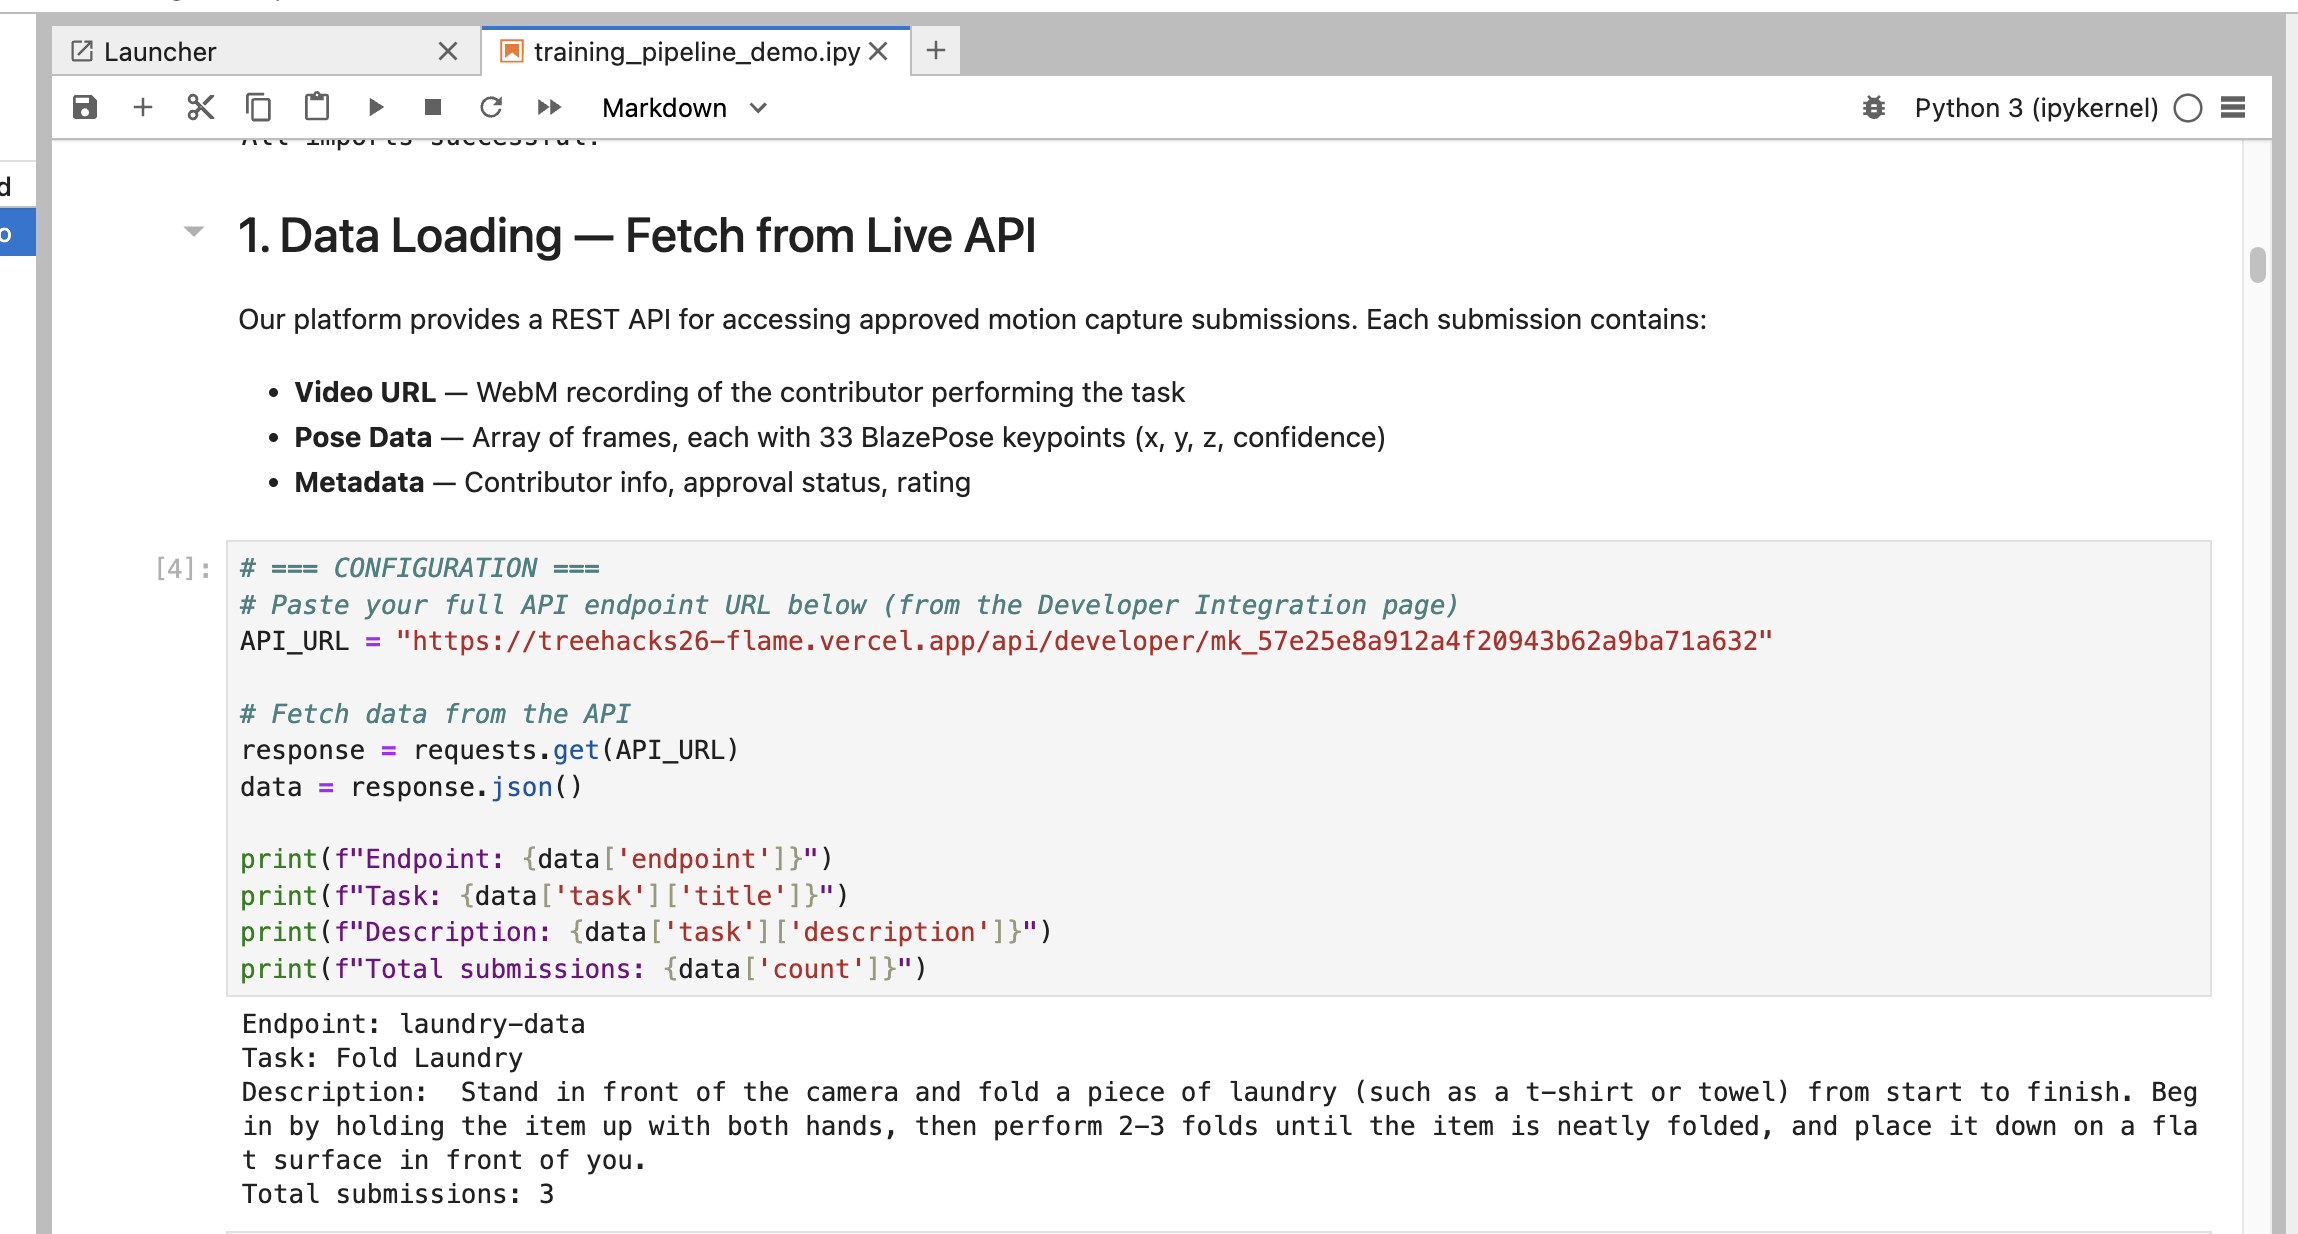The width and height of the screenshot is (2298, 1234).
Task: Click the vertical scrollbar thumb
Action: click(x=2257, y=265)
